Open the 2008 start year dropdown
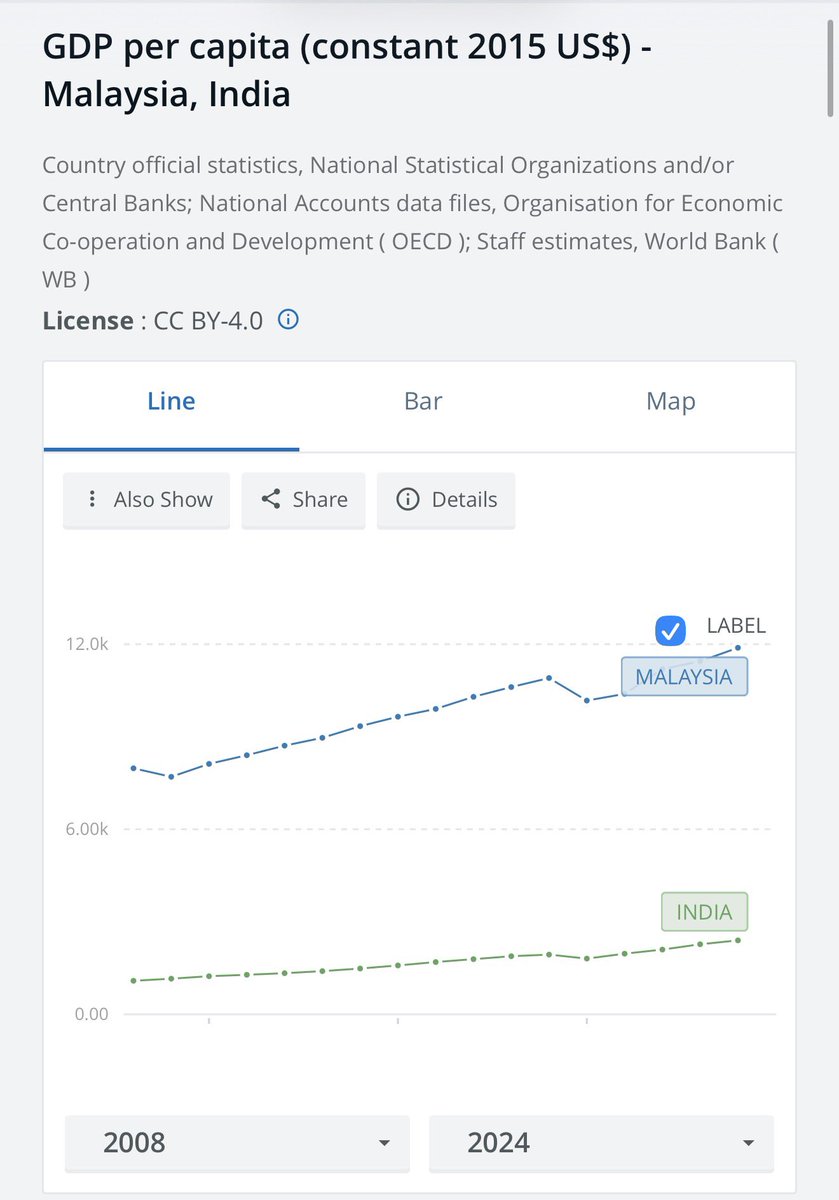 tap(237, 1142)
